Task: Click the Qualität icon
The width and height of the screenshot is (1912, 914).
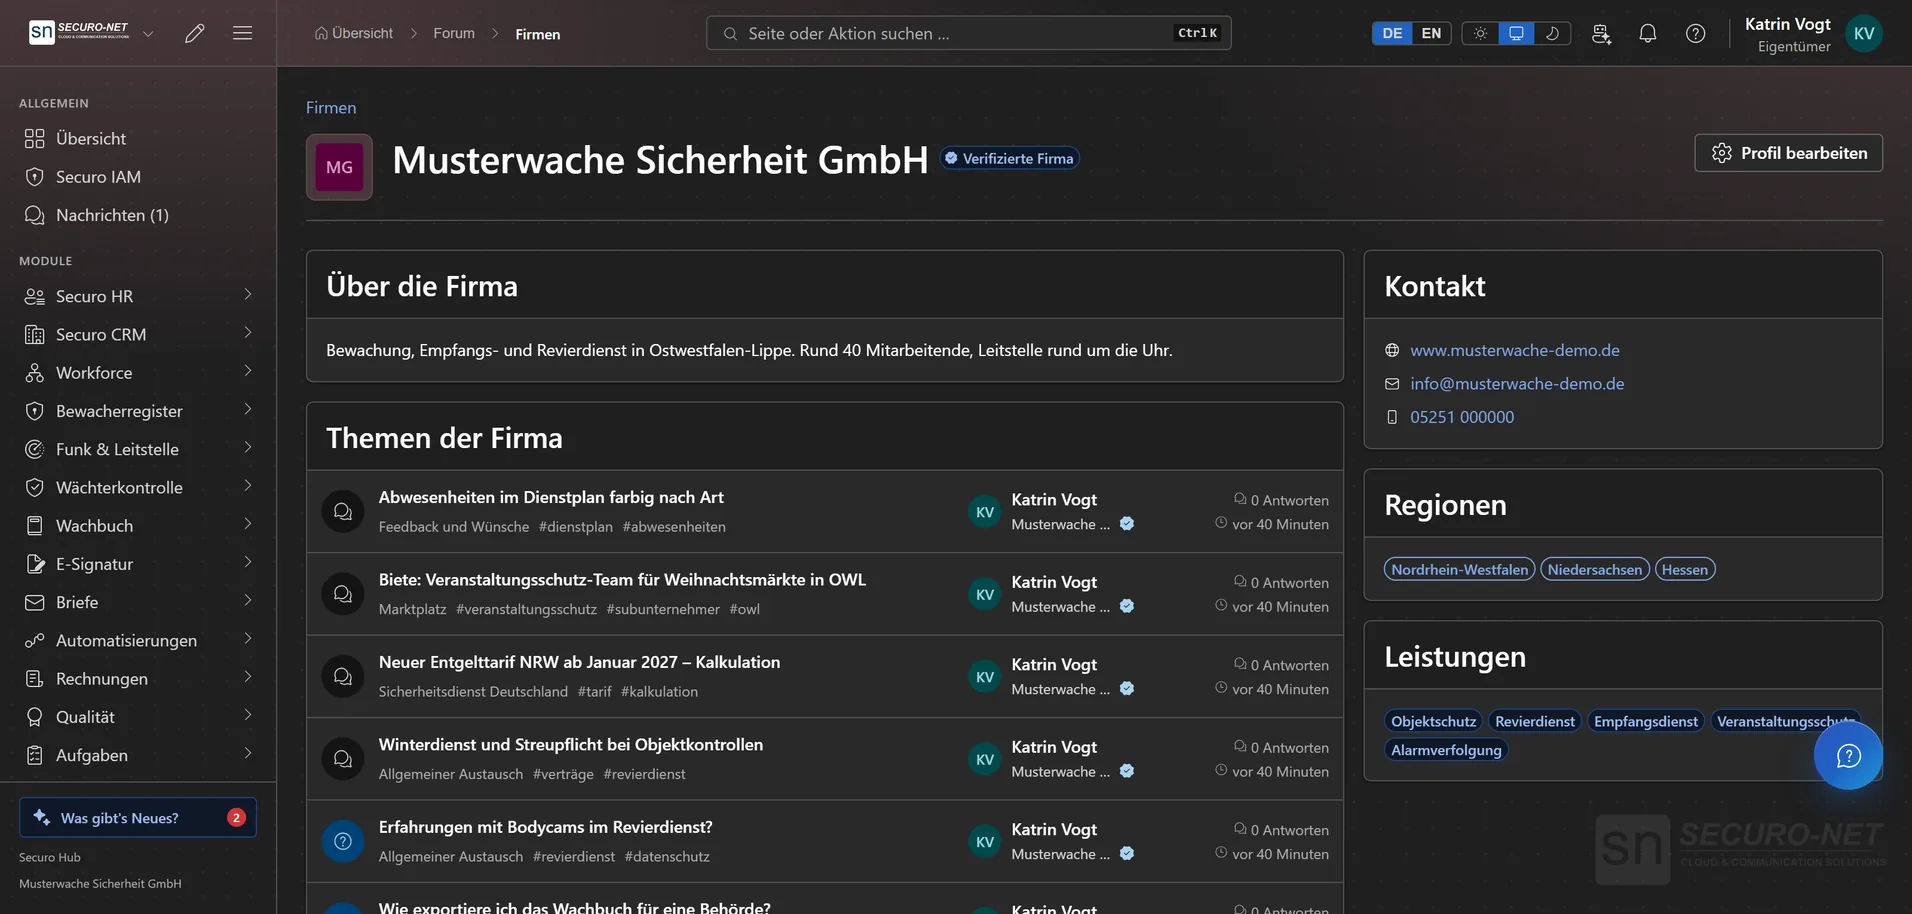Action: tap(35, 717)
